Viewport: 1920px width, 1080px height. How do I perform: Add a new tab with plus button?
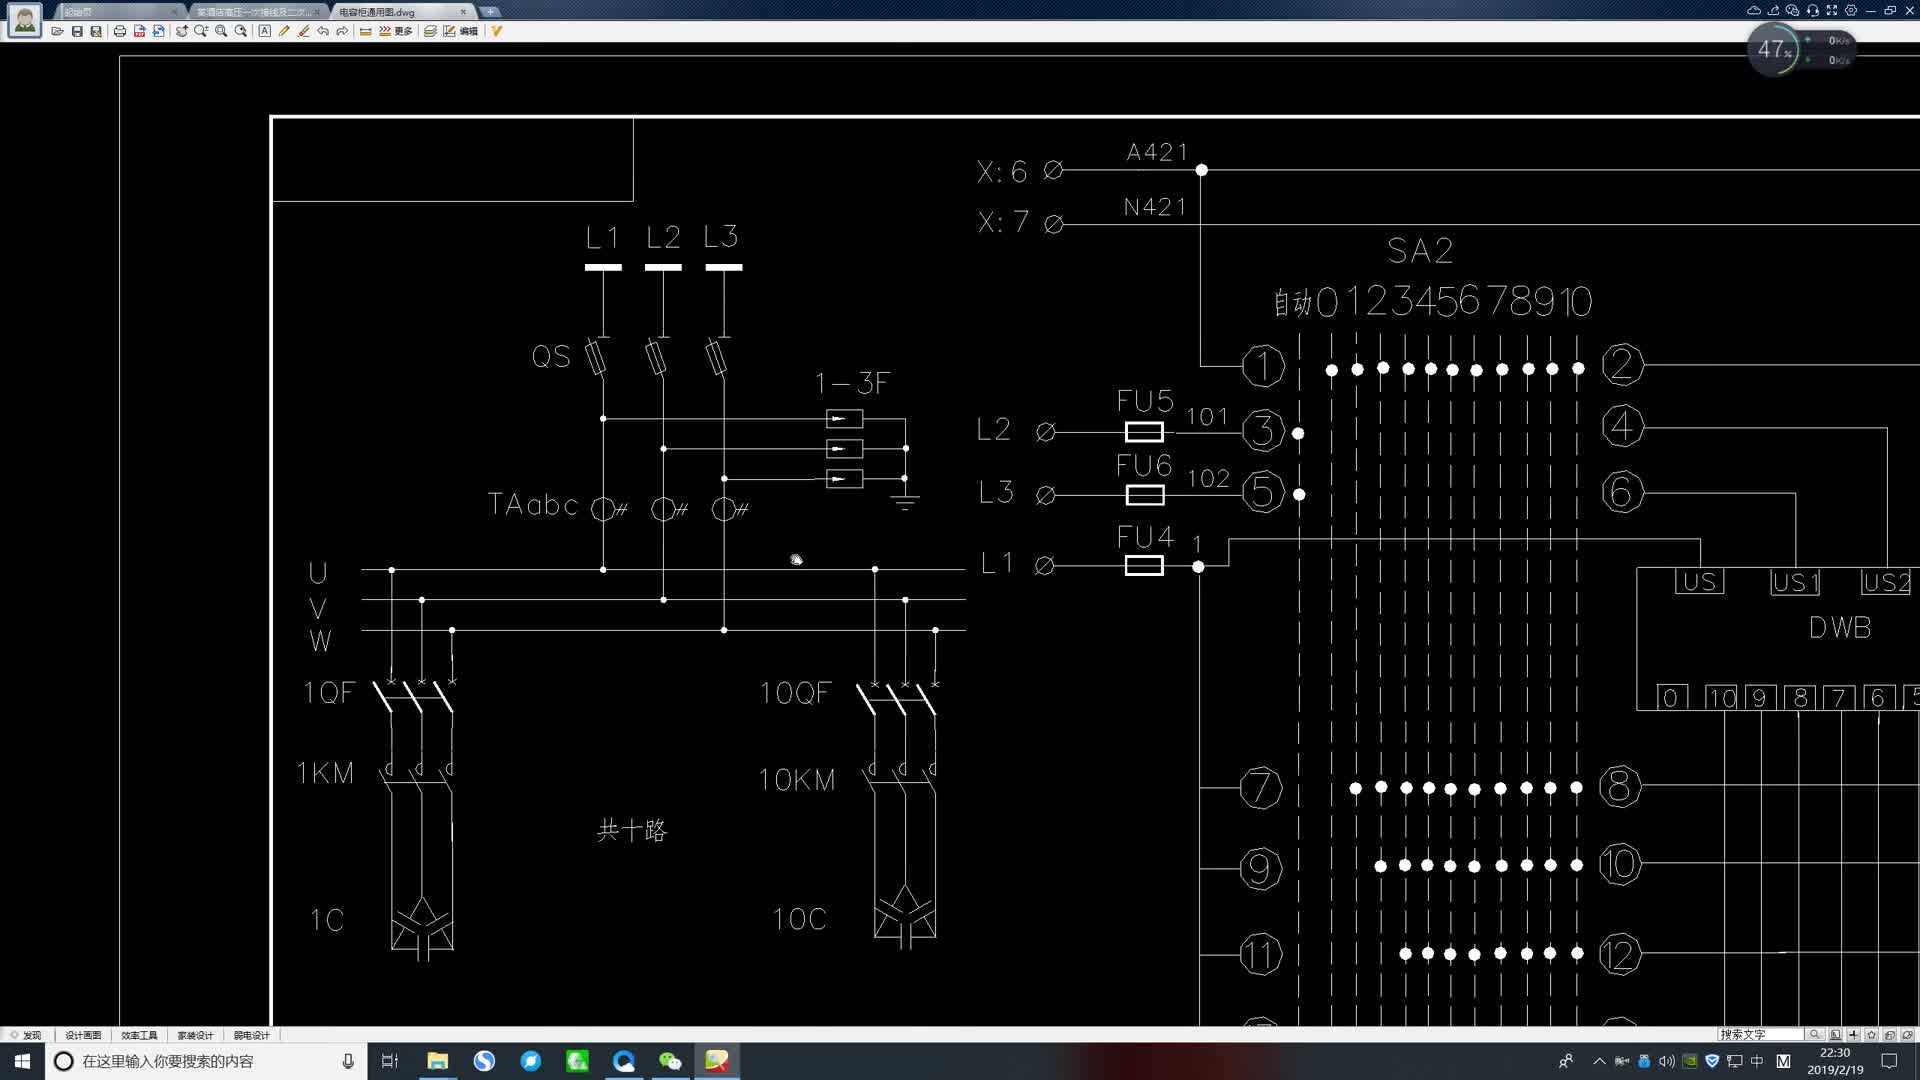(x=490, y=12)
